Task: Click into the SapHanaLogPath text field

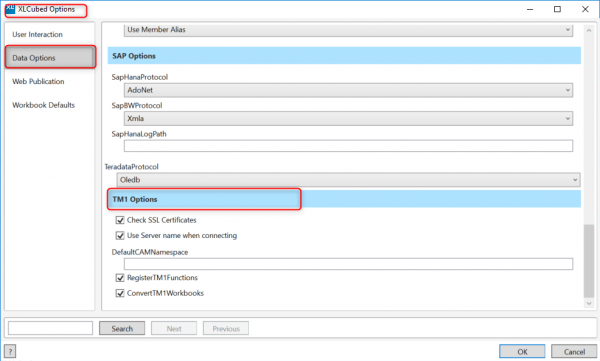Action: (348, 146)
